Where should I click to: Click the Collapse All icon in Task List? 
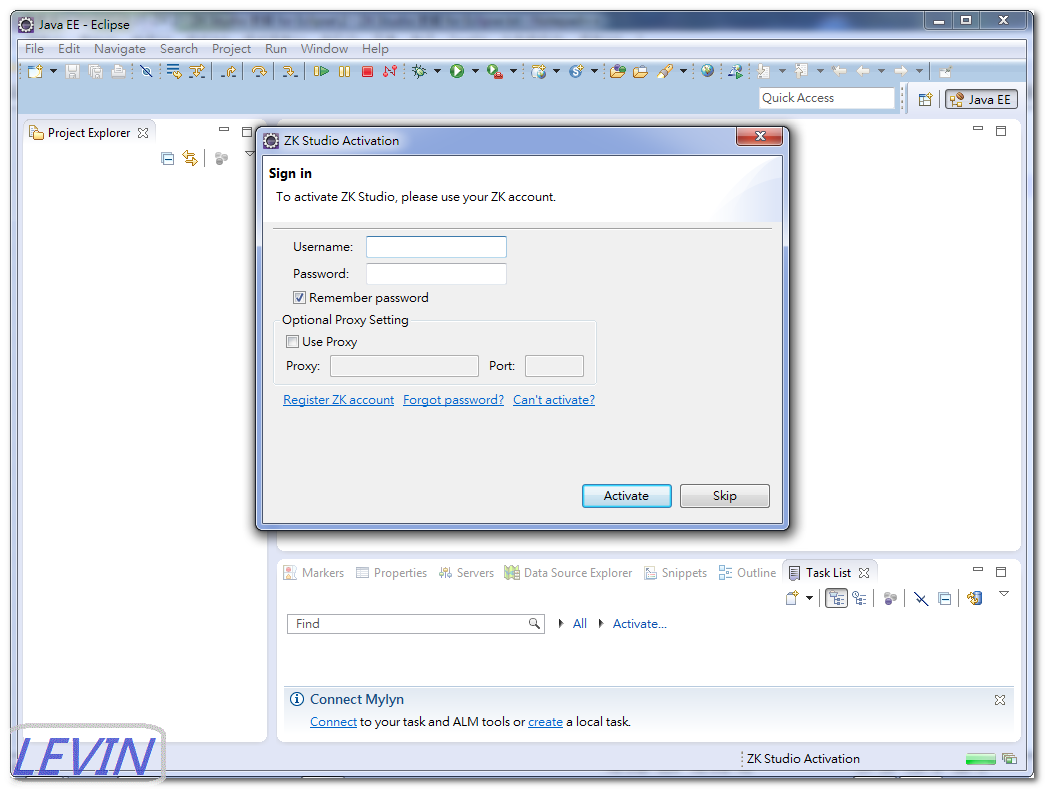944,598
